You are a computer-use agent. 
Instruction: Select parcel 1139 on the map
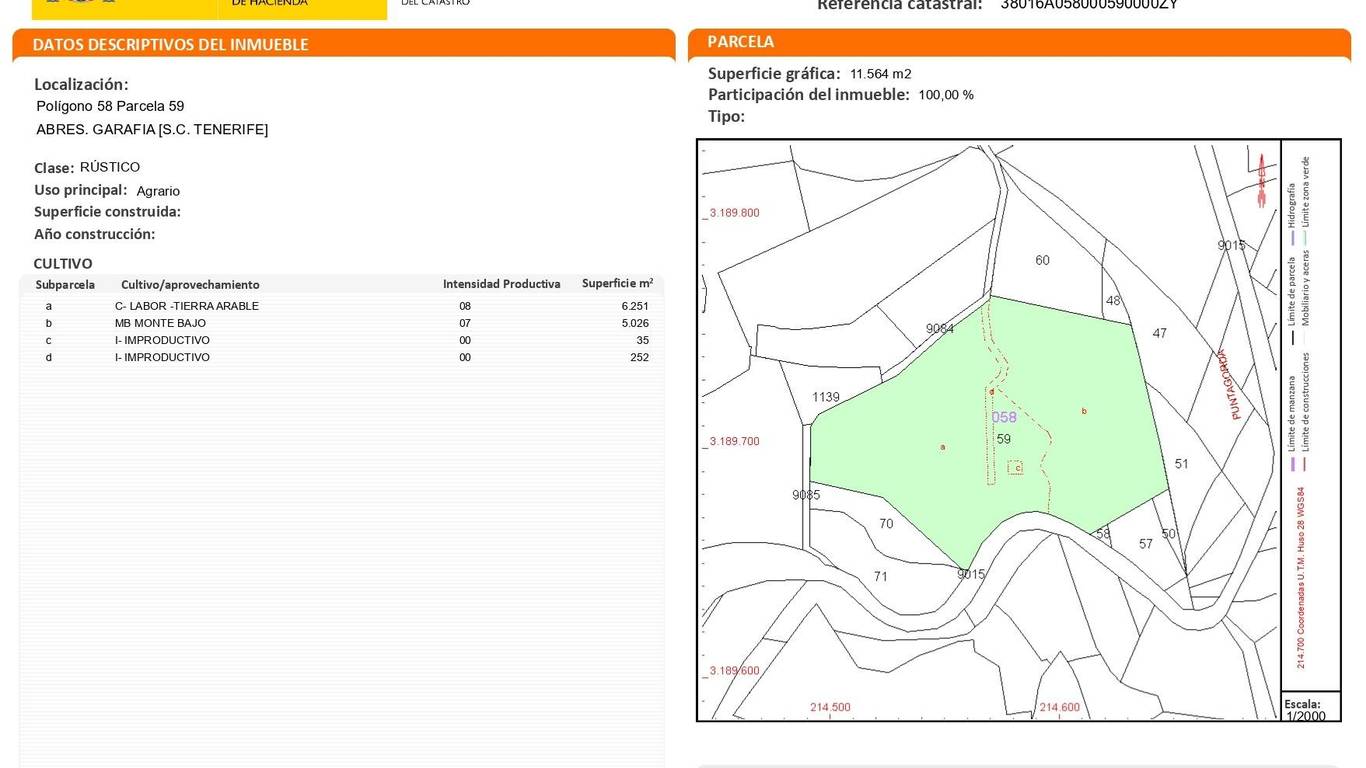tap(826, 397)
